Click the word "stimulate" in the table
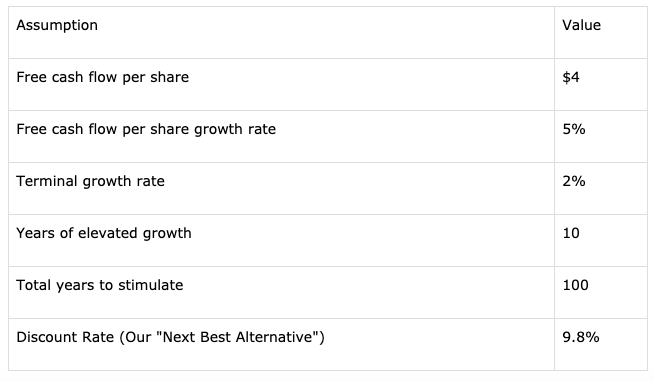The image size is (654, 381). pos(151,285)
